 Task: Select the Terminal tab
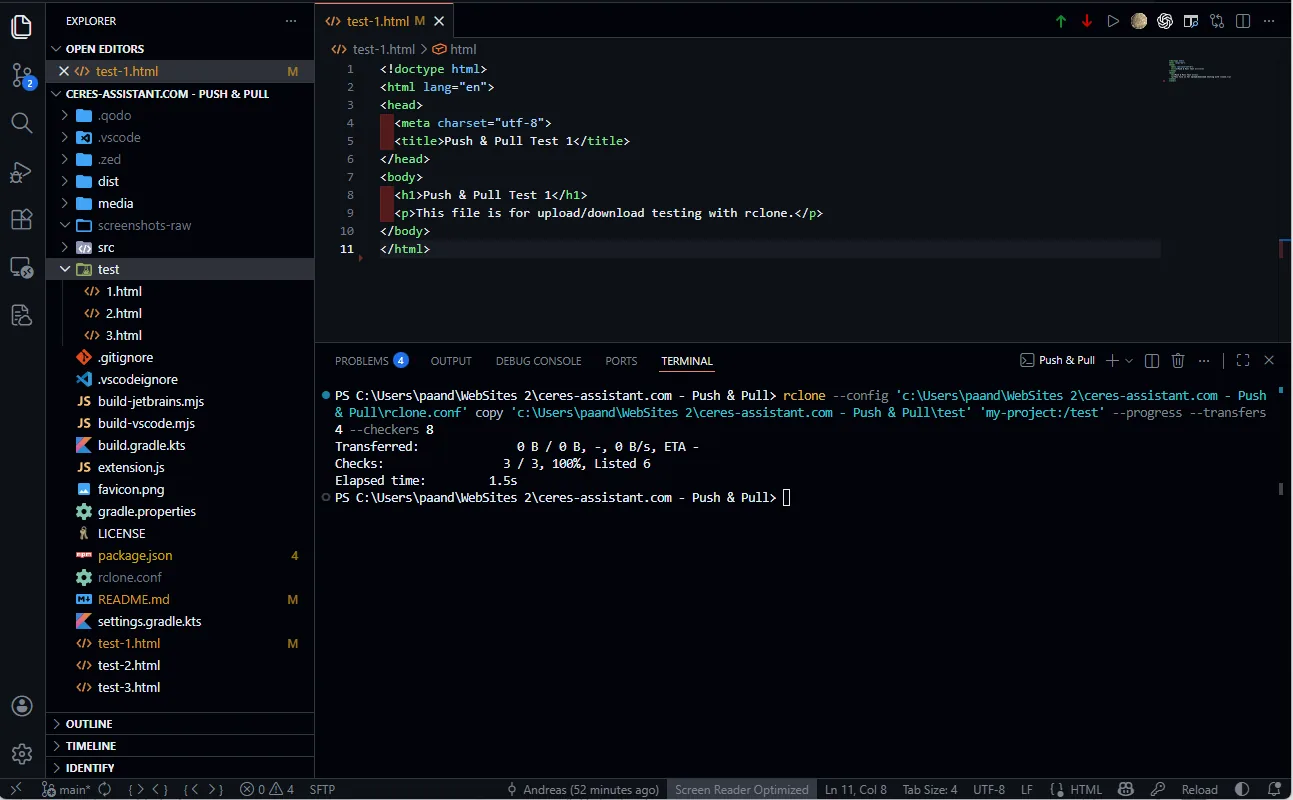click(687, 361)
